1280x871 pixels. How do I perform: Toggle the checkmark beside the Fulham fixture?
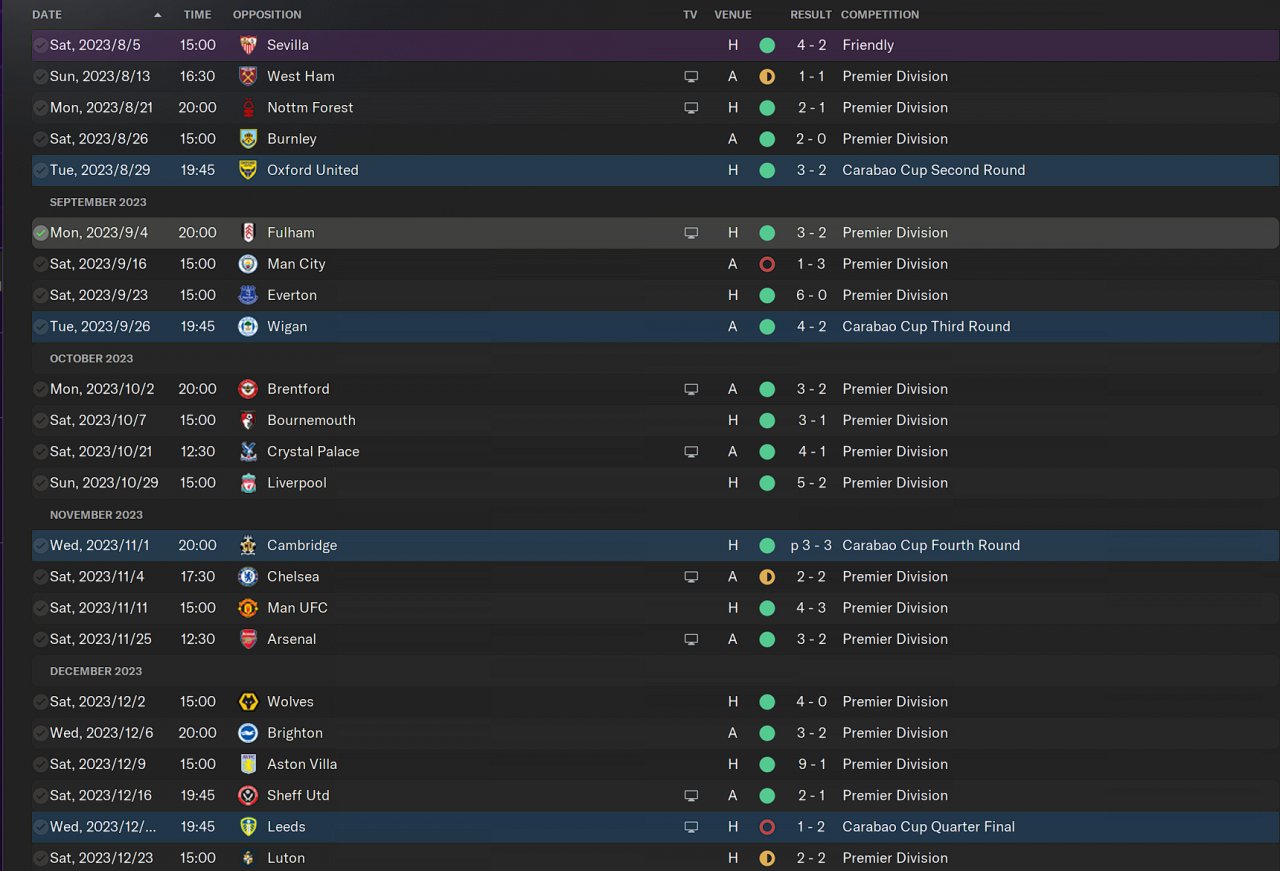tap(41, 233)
